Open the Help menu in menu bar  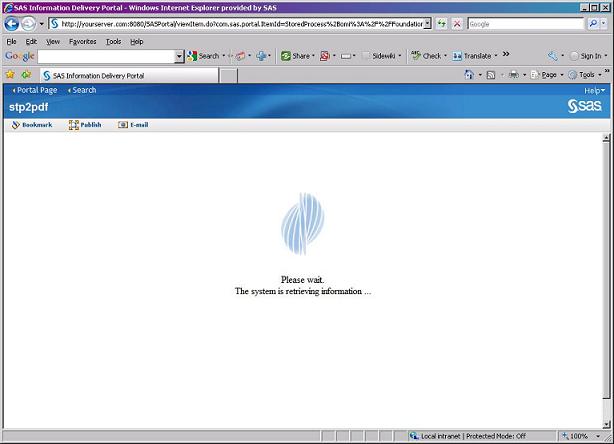(137, 42)
